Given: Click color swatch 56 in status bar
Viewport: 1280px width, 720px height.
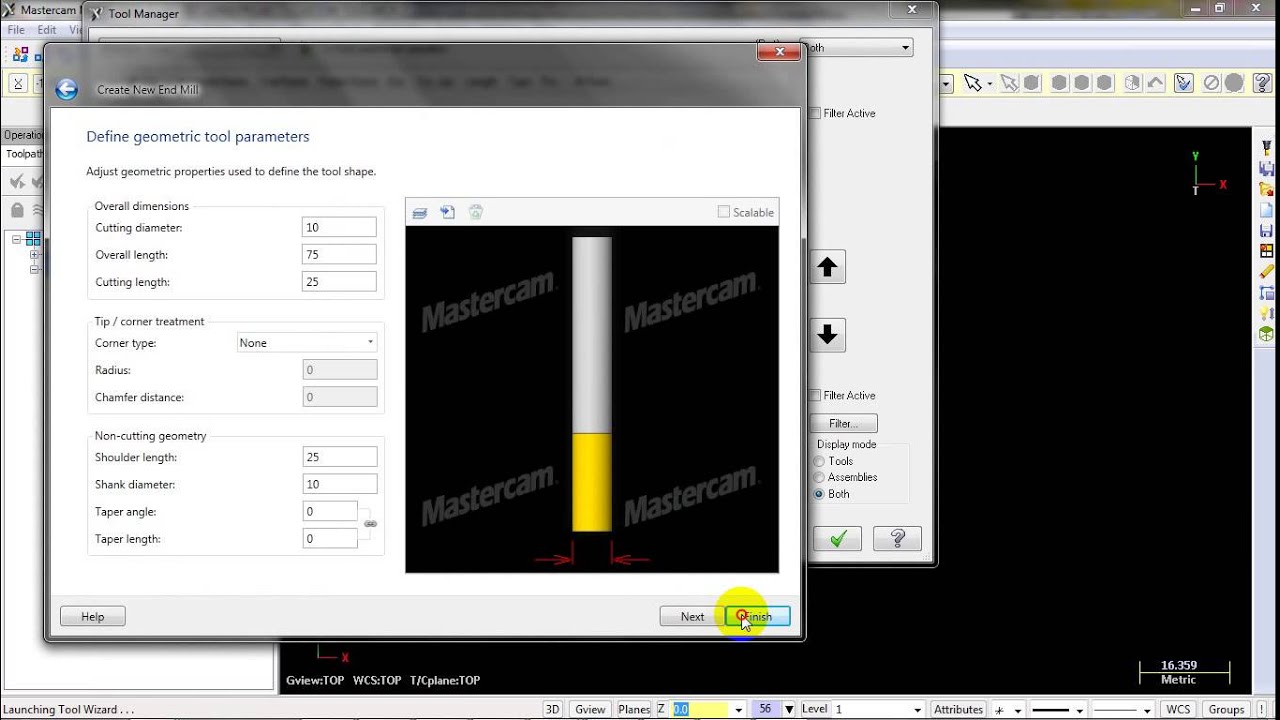Looking at the screenshot, I should coord(765,709).
